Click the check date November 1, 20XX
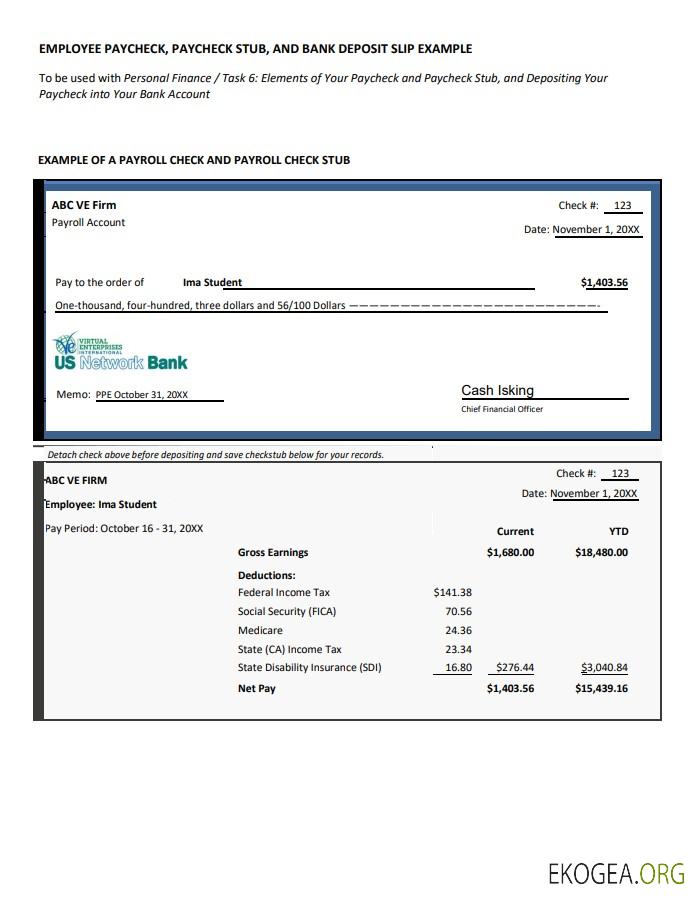This screenshot has height=902, width=696. (596, 230)
